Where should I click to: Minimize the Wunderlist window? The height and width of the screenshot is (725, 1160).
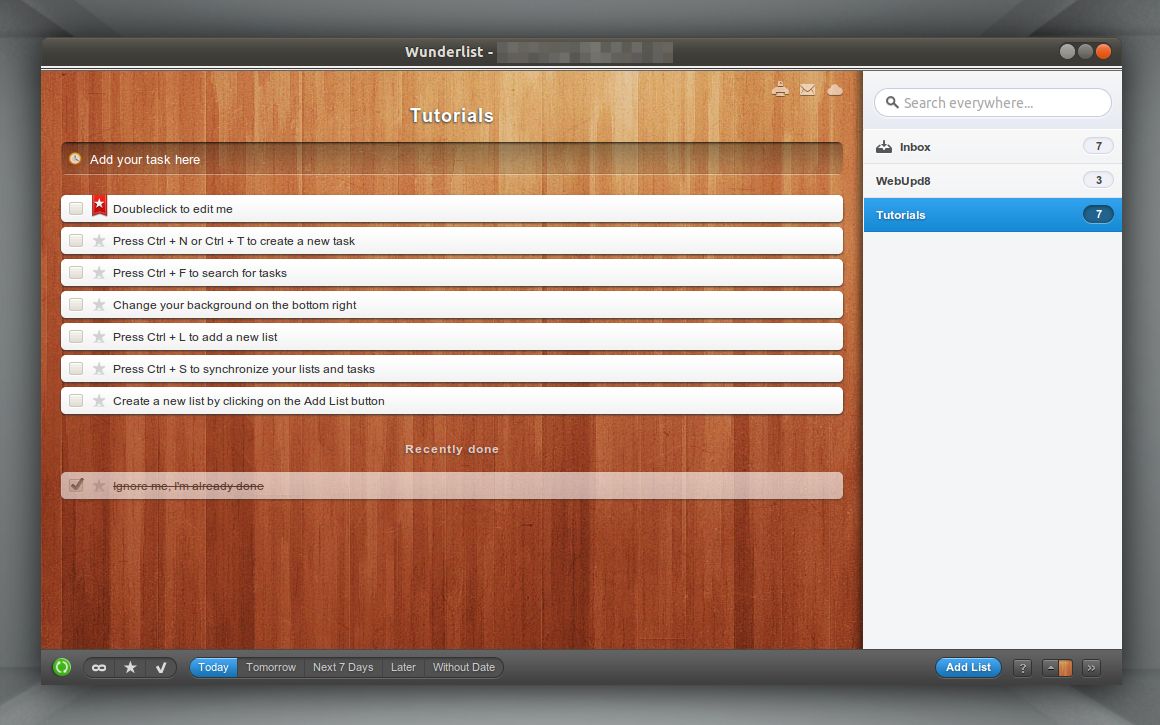coord(1067,51)
